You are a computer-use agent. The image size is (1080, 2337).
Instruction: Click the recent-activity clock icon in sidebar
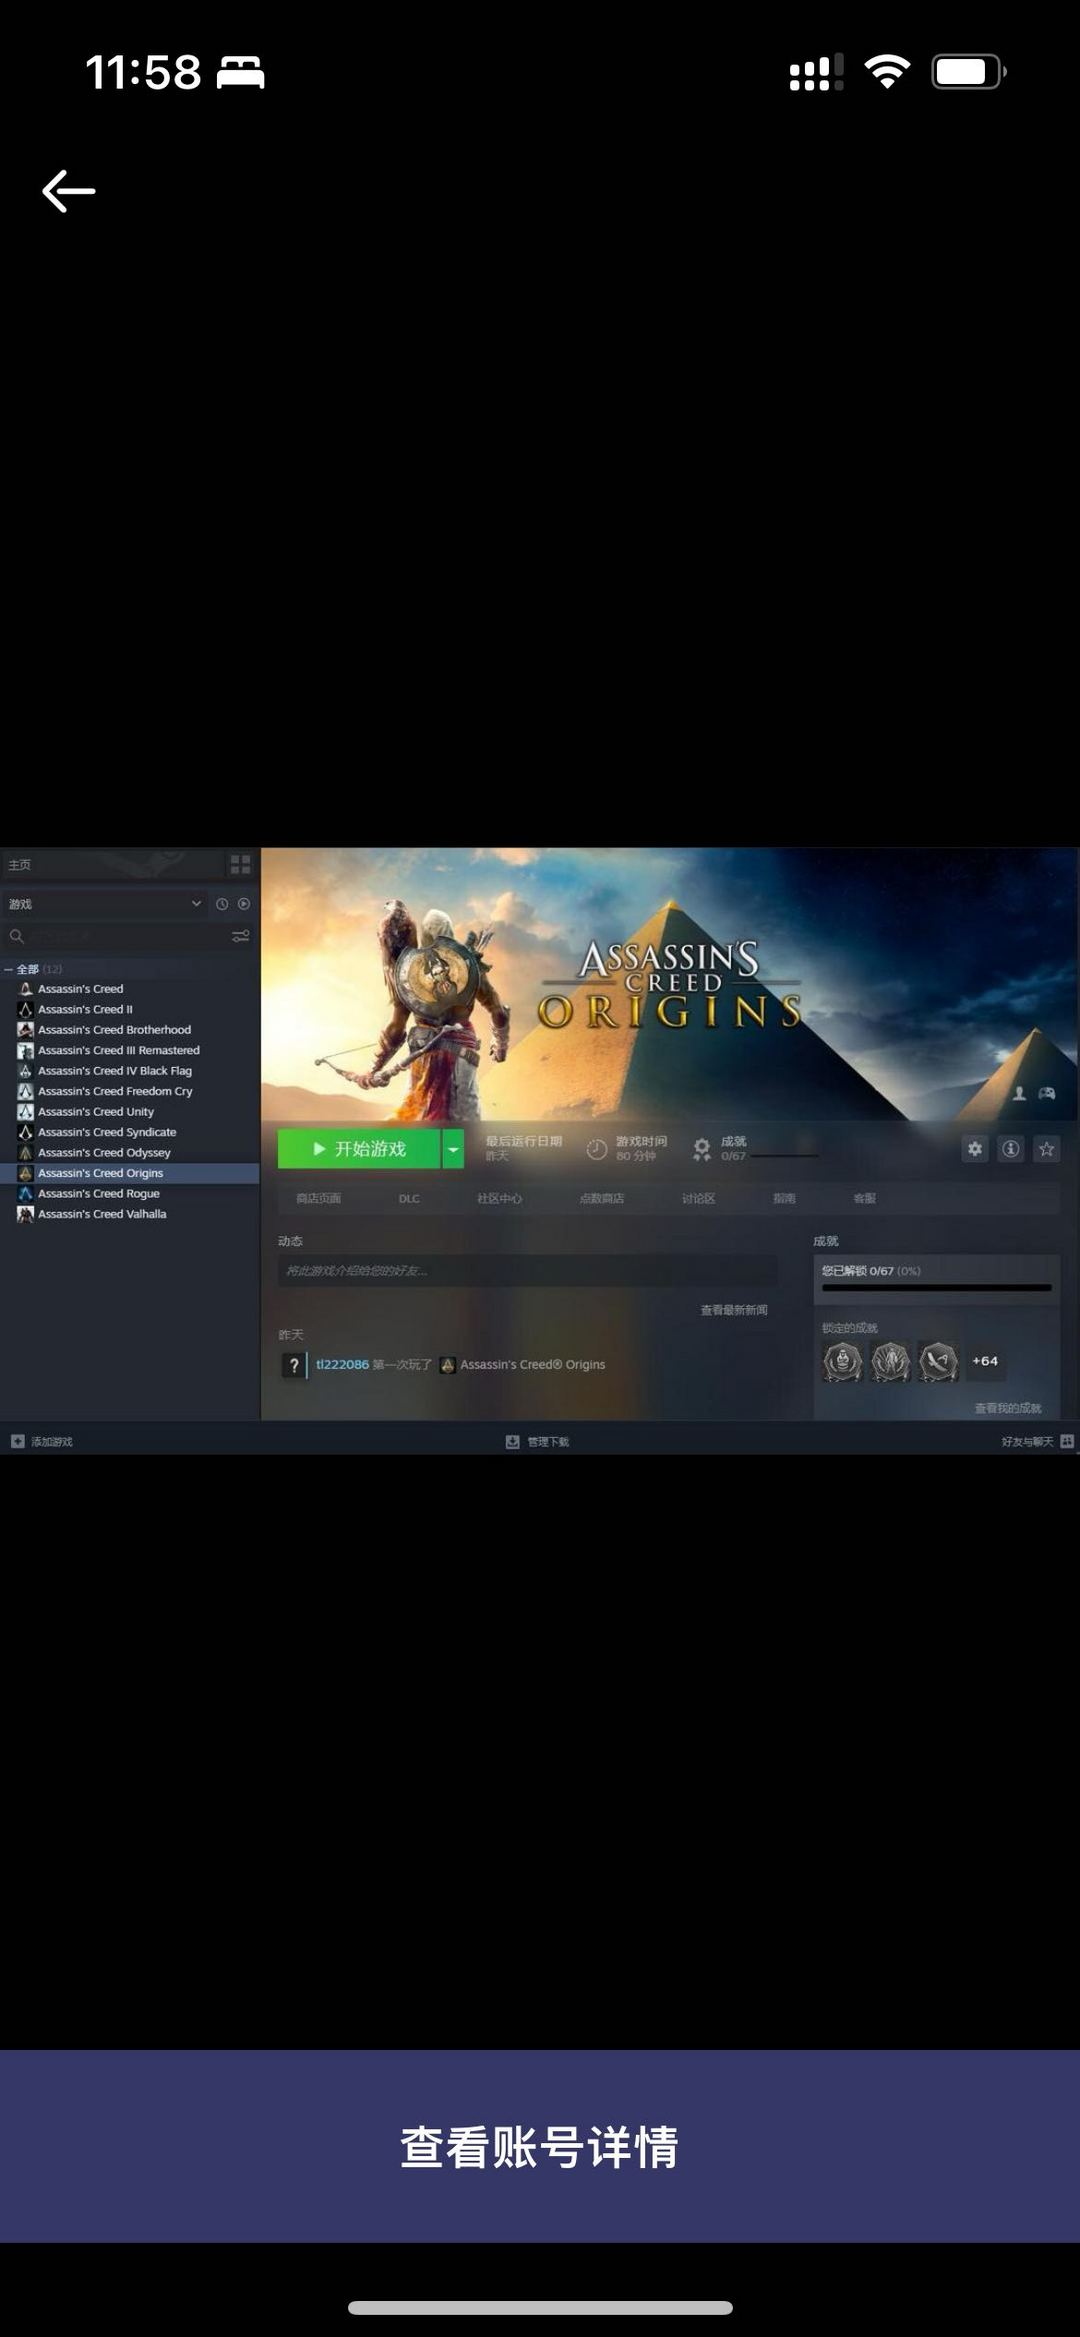pyautogui.click(x=222, y=904)
